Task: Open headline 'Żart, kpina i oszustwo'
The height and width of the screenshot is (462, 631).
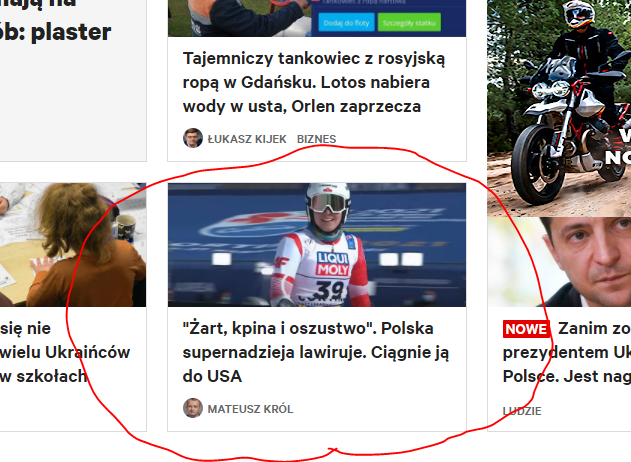Action: click(316, 353)
